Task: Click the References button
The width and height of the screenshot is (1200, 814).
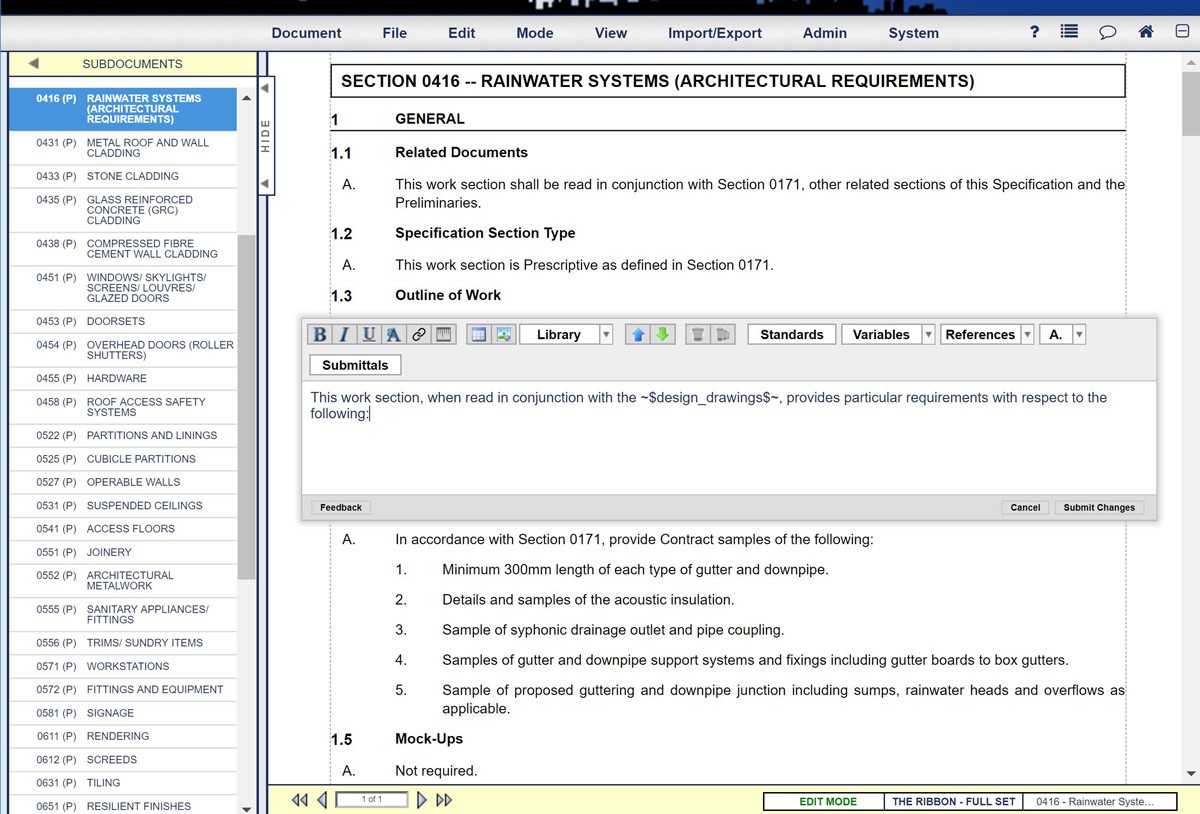Action: pos(980,335)
